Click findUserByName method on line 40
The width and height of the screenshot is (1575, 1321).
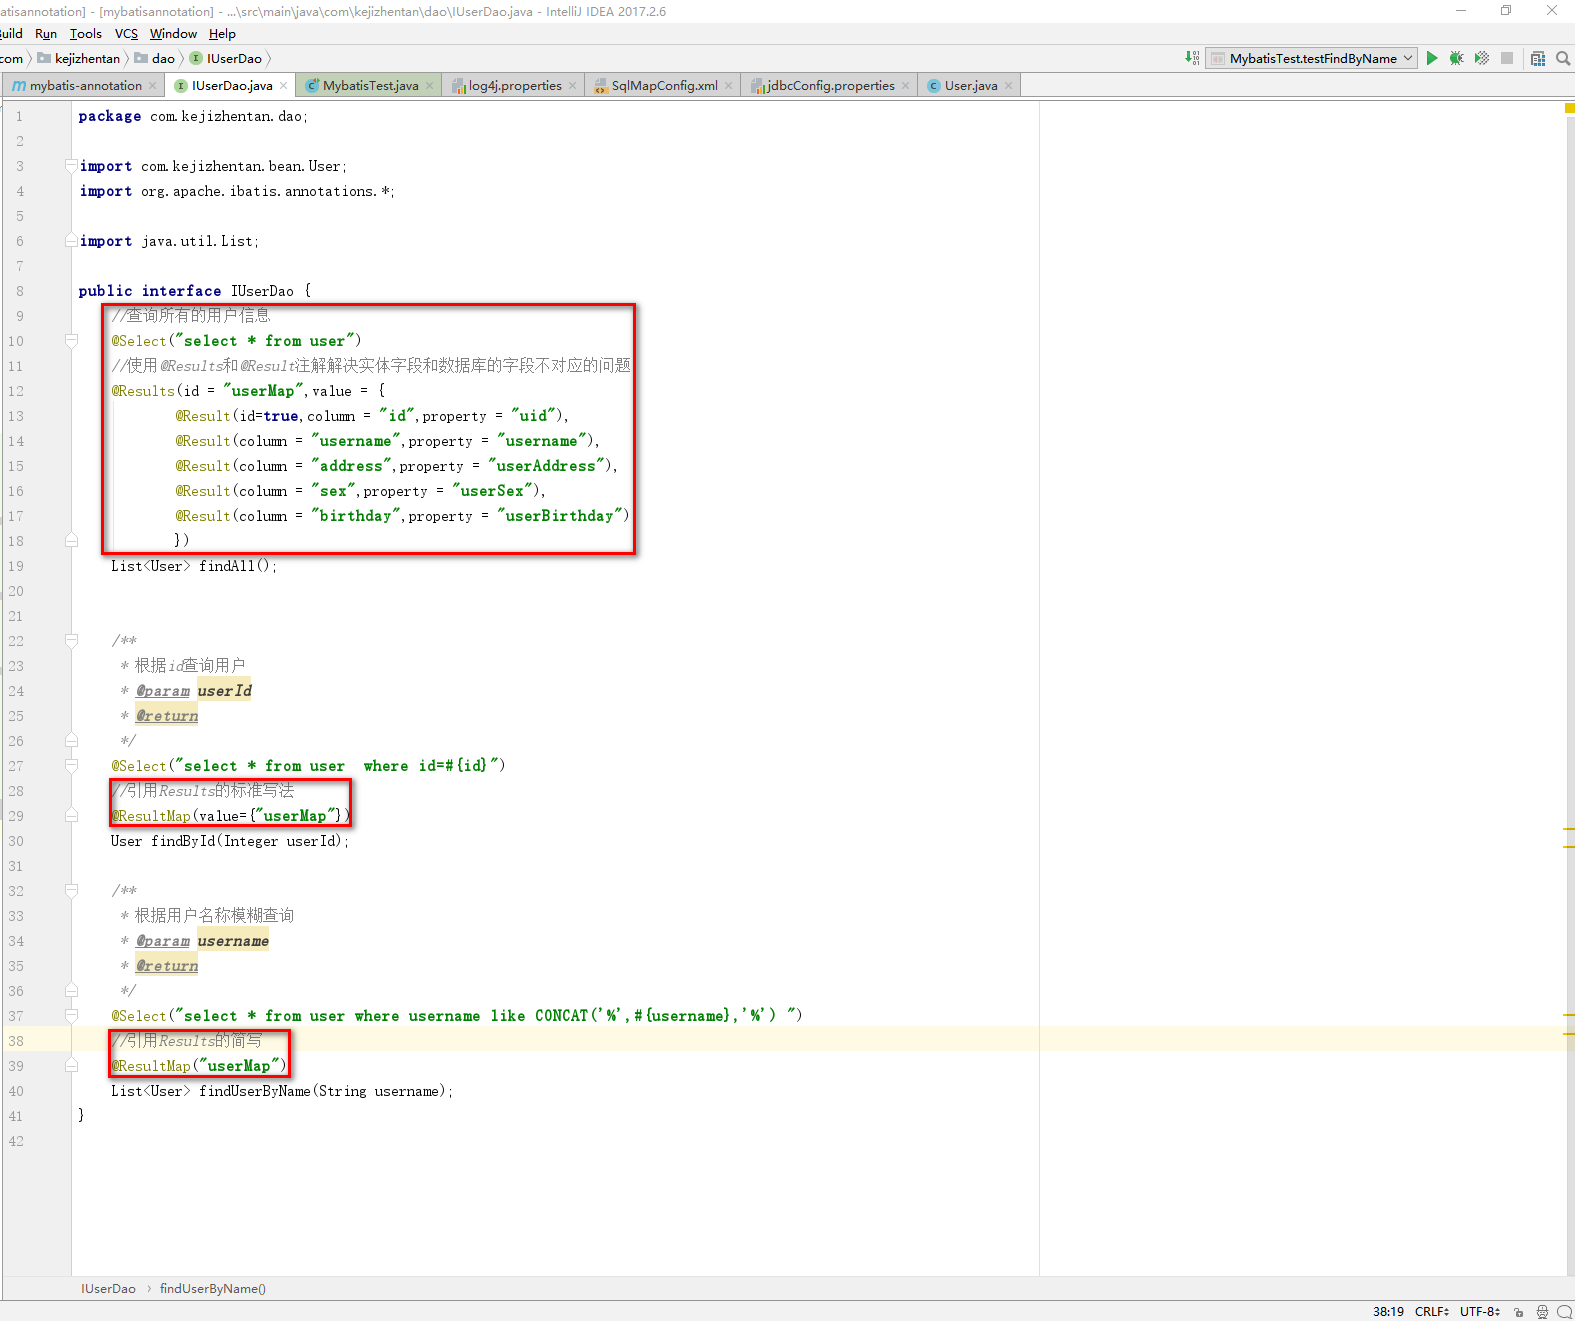click(255, 1091)
